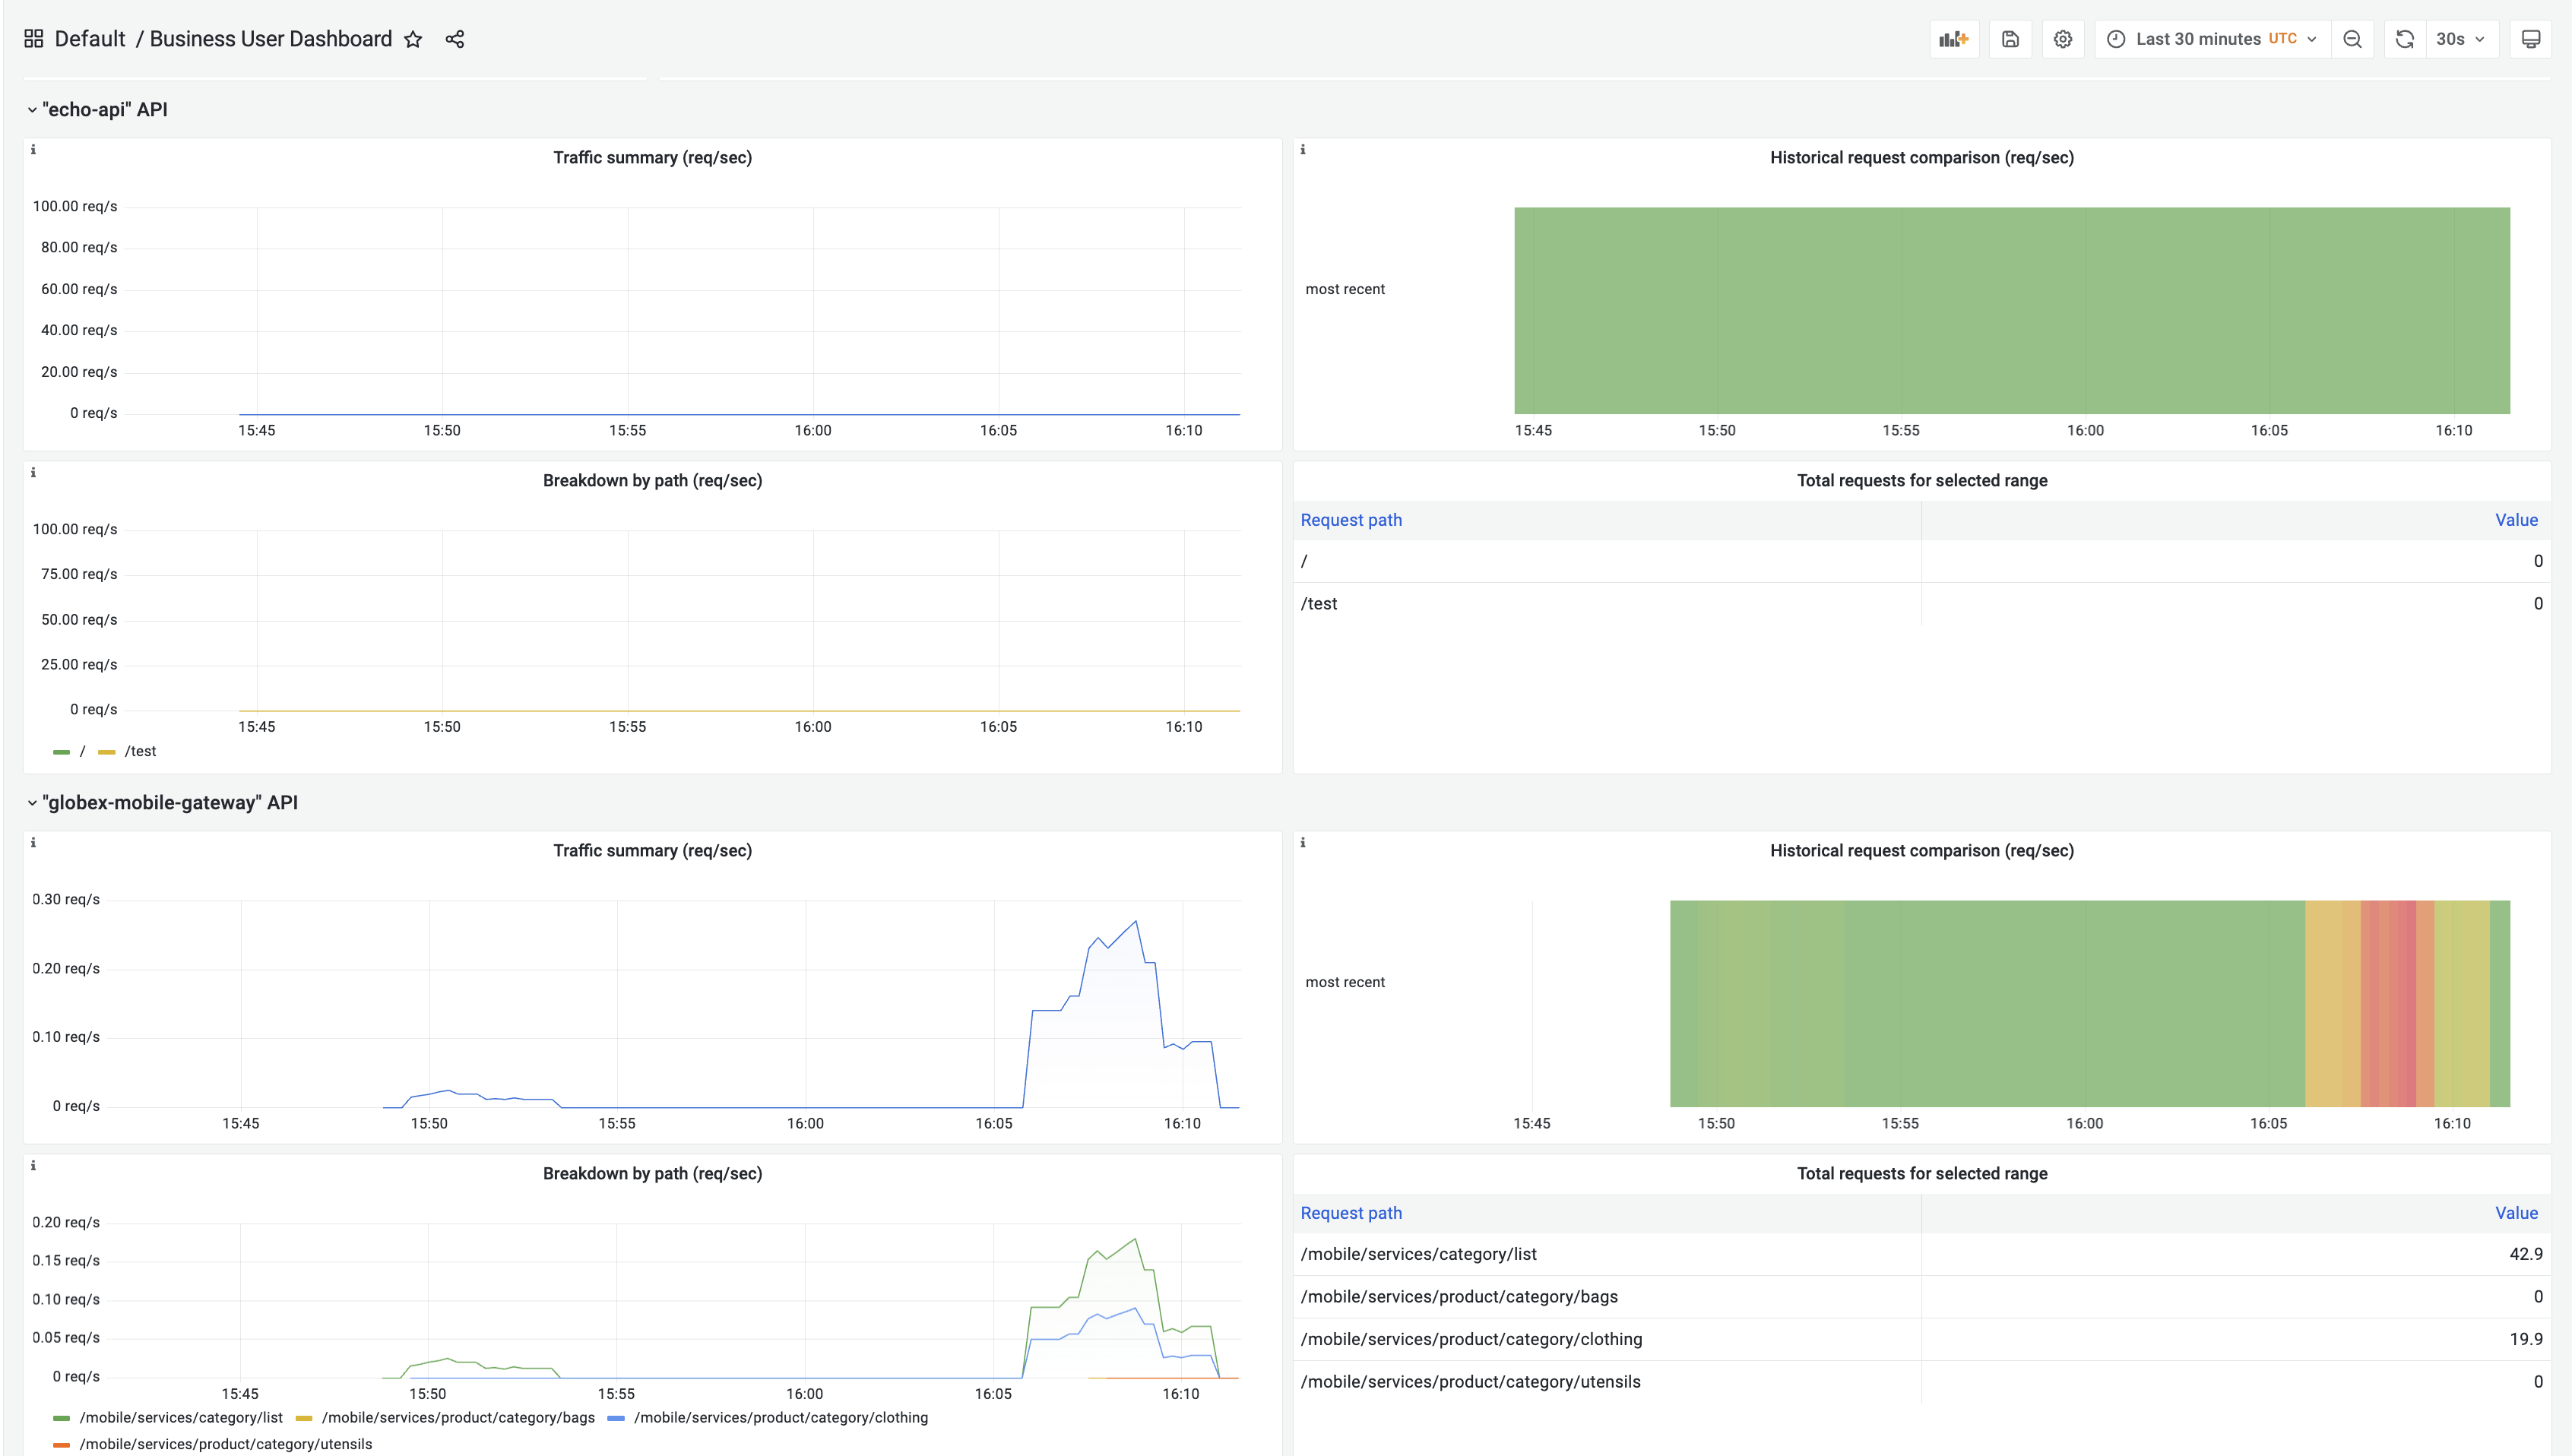
Task: Toggle /mobile/services/product/category/clothing legend series
Action: pyautogui.click(x=781, y=1418)
